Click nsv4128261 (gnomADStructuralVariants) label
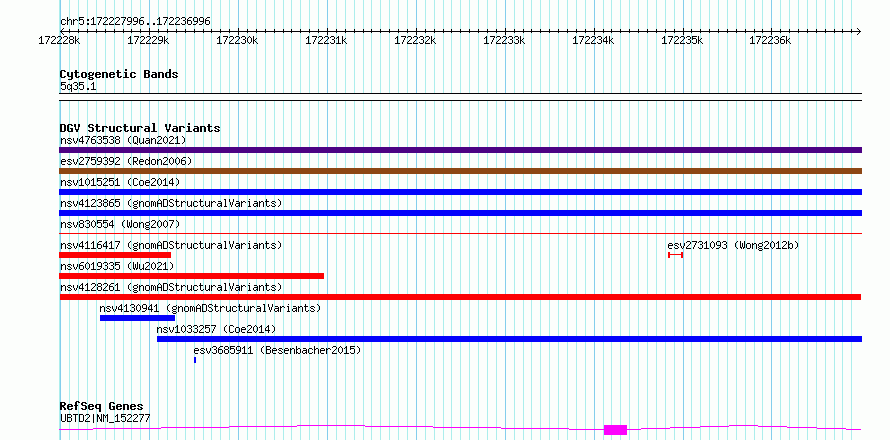Screen dimensions: 890x440 tap(171, 287)
